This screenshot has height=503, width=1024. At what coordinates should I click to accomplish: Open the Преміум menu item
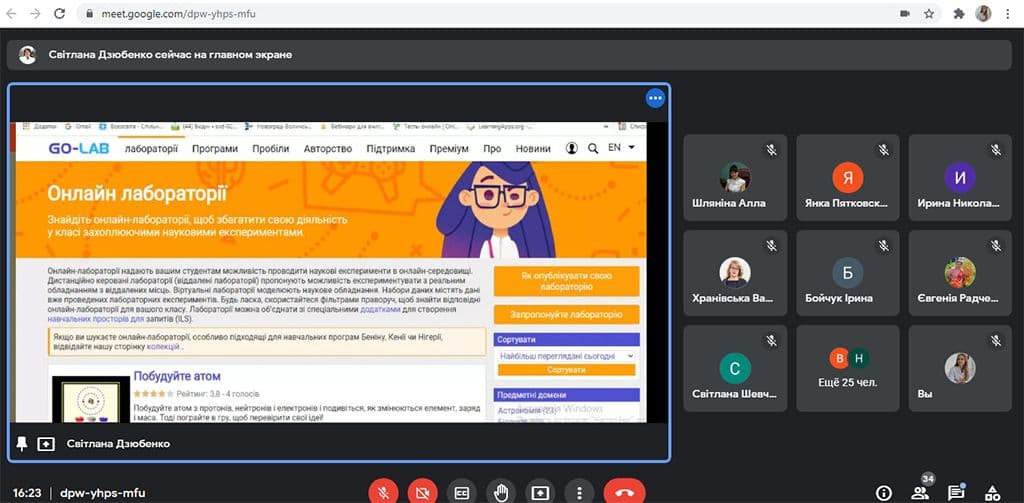tap(449, 149)
